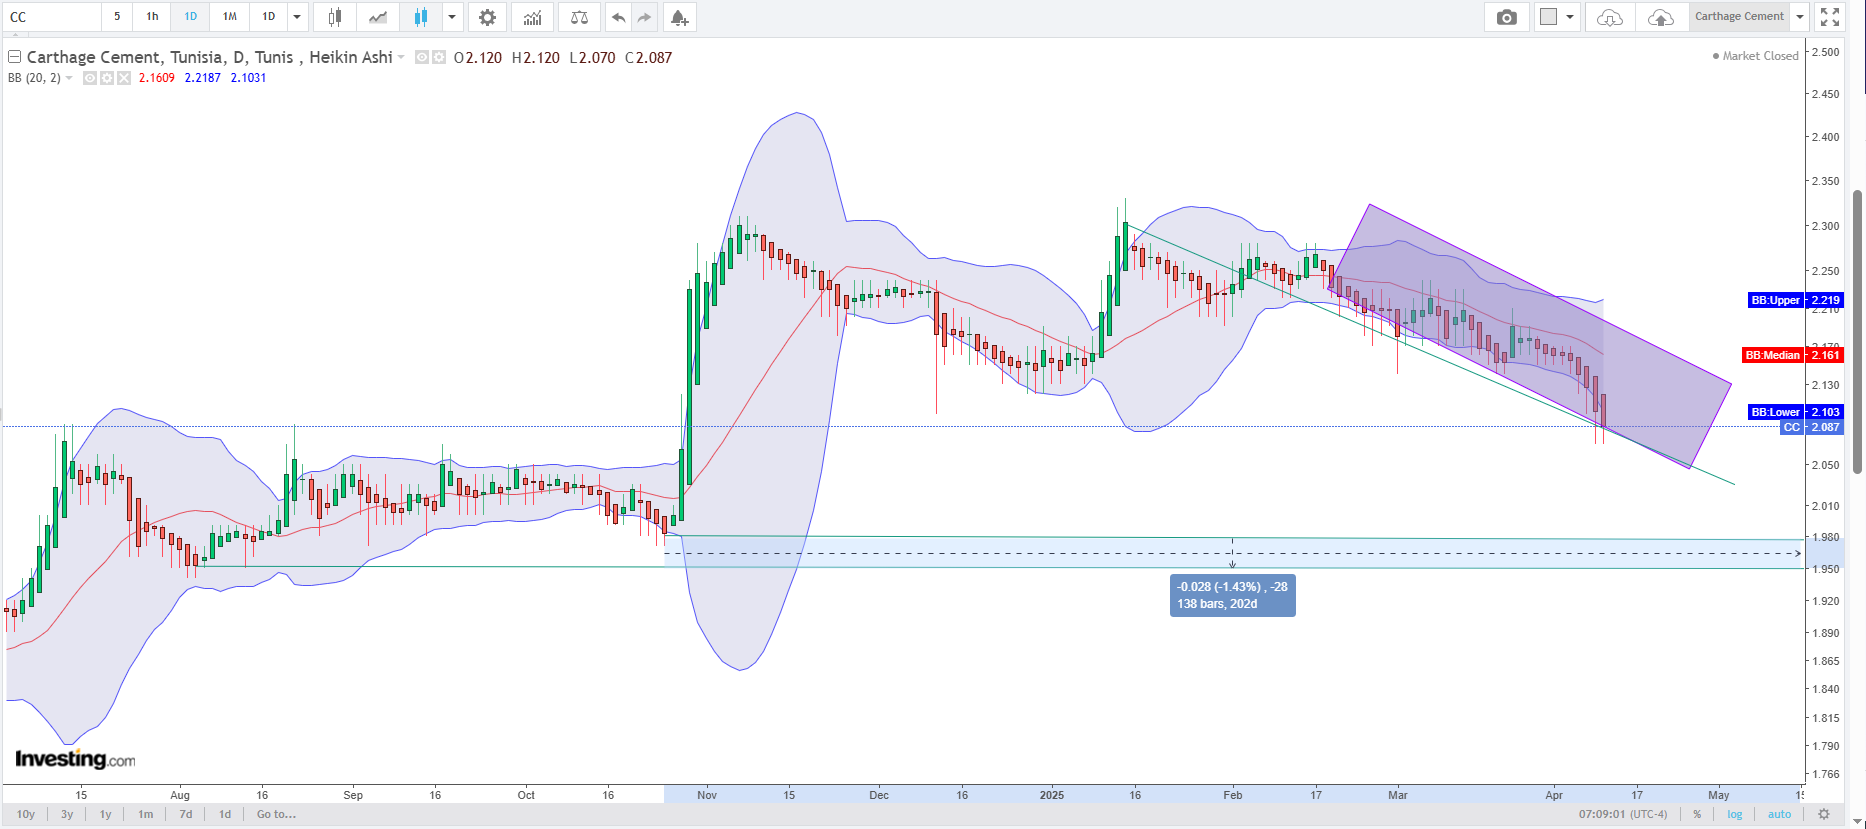Open the indicators icon
The width and height of the screenshot is (1866, 829).
coord(533,17)
